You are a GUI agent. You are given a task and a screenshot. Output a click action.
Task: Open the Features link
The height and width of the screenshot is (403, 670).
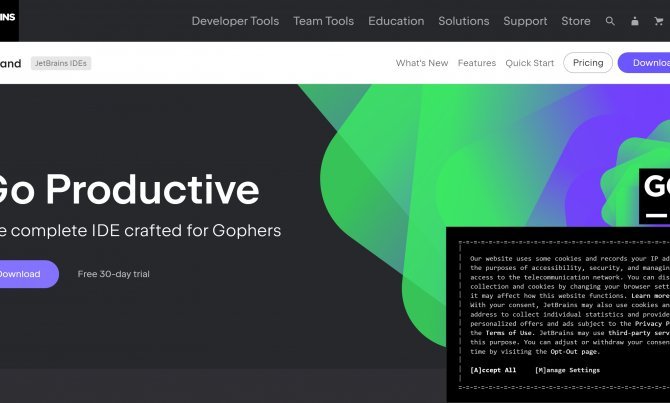(477, 63)
